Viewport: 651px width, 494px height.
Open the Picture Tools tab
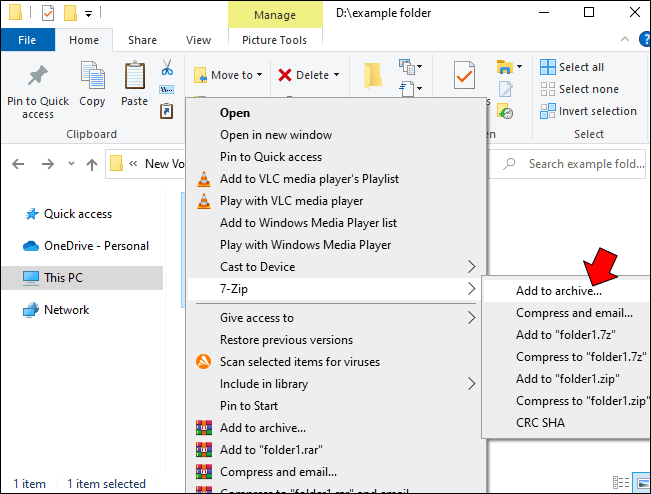tap(274, 40)
